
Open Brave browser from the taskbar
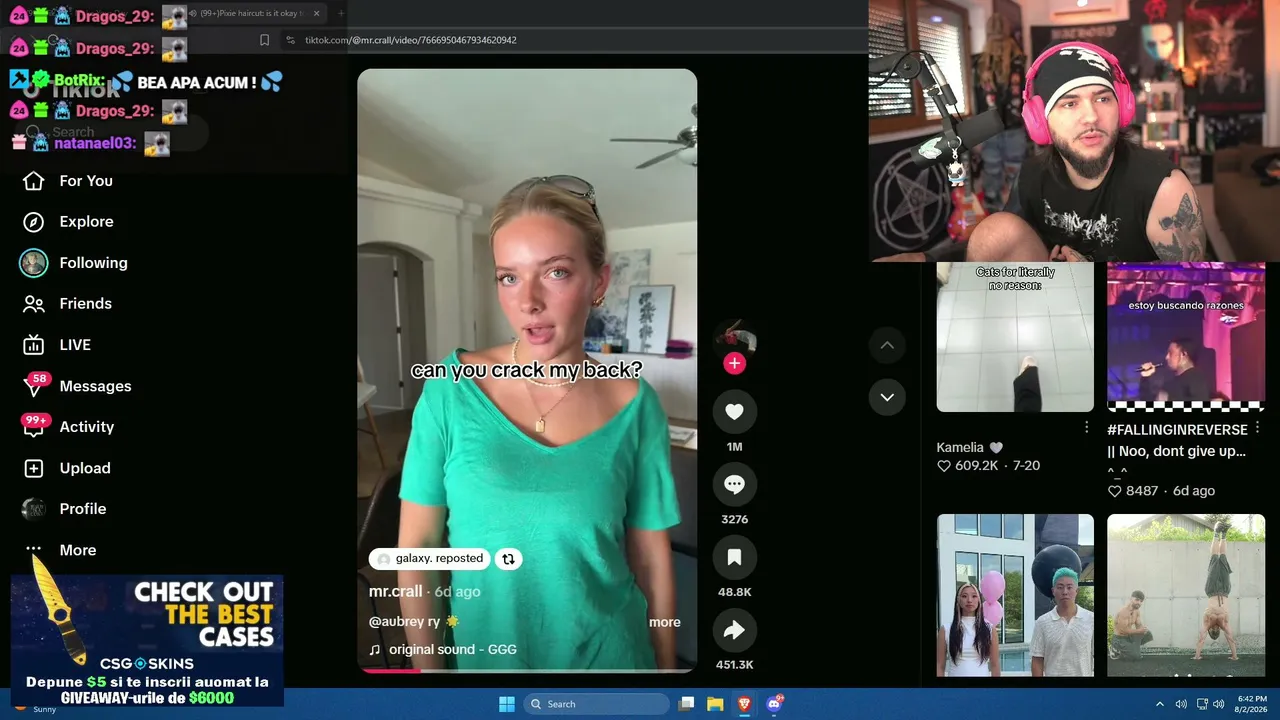pyautogui.click(x=744, y=704)
